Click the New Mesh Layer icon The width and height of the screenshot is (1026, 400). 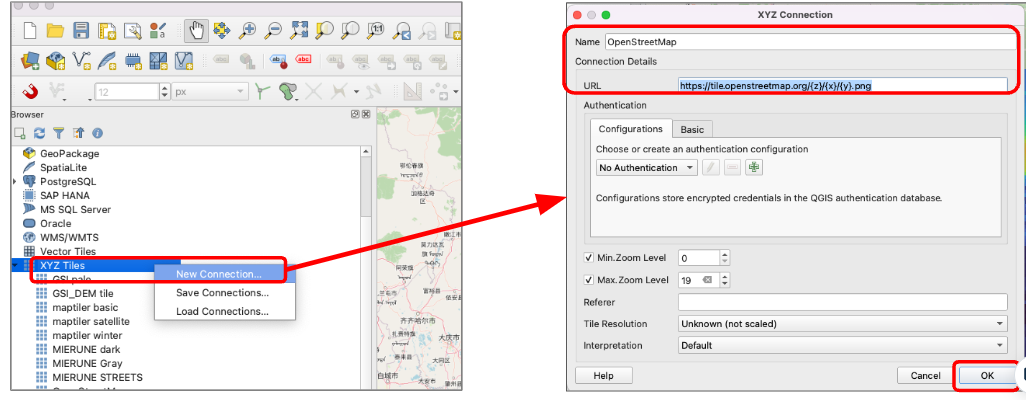click(x=158, y=61)
